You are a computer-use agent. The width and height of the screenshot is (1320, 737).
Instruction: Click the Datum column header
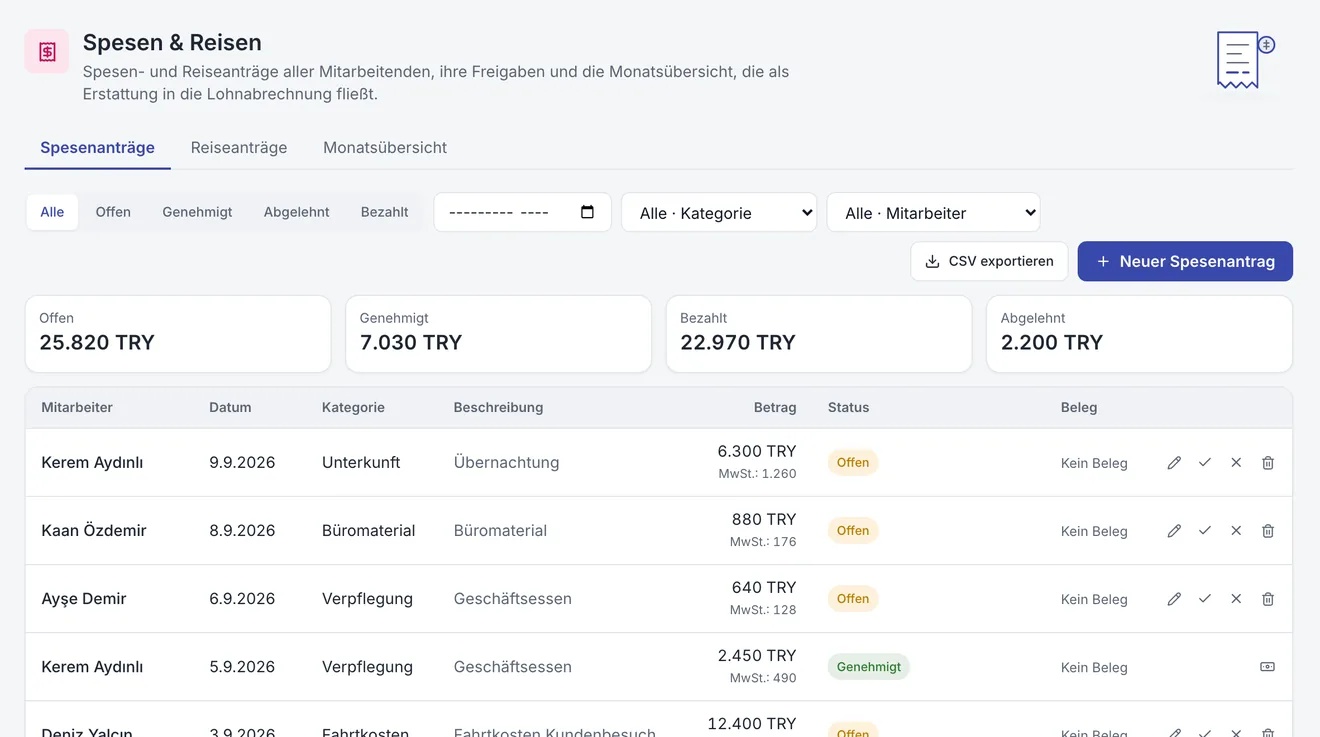coord(230,408)
